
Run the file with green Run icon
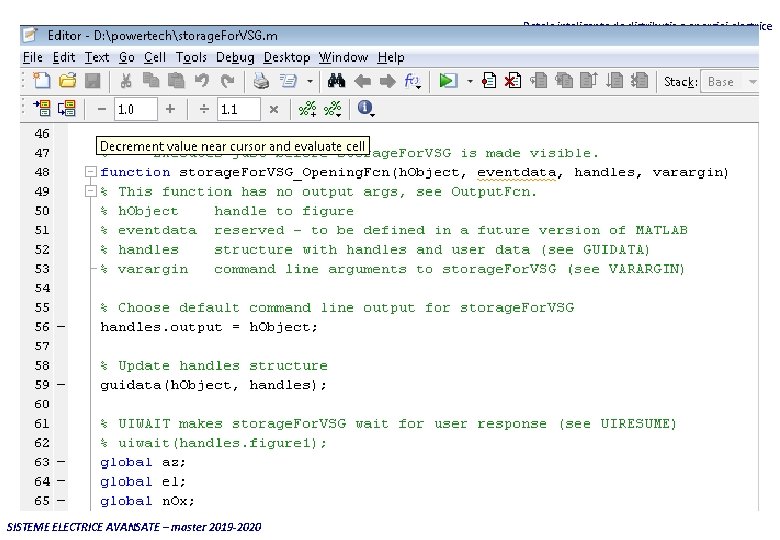click(448, 81)
